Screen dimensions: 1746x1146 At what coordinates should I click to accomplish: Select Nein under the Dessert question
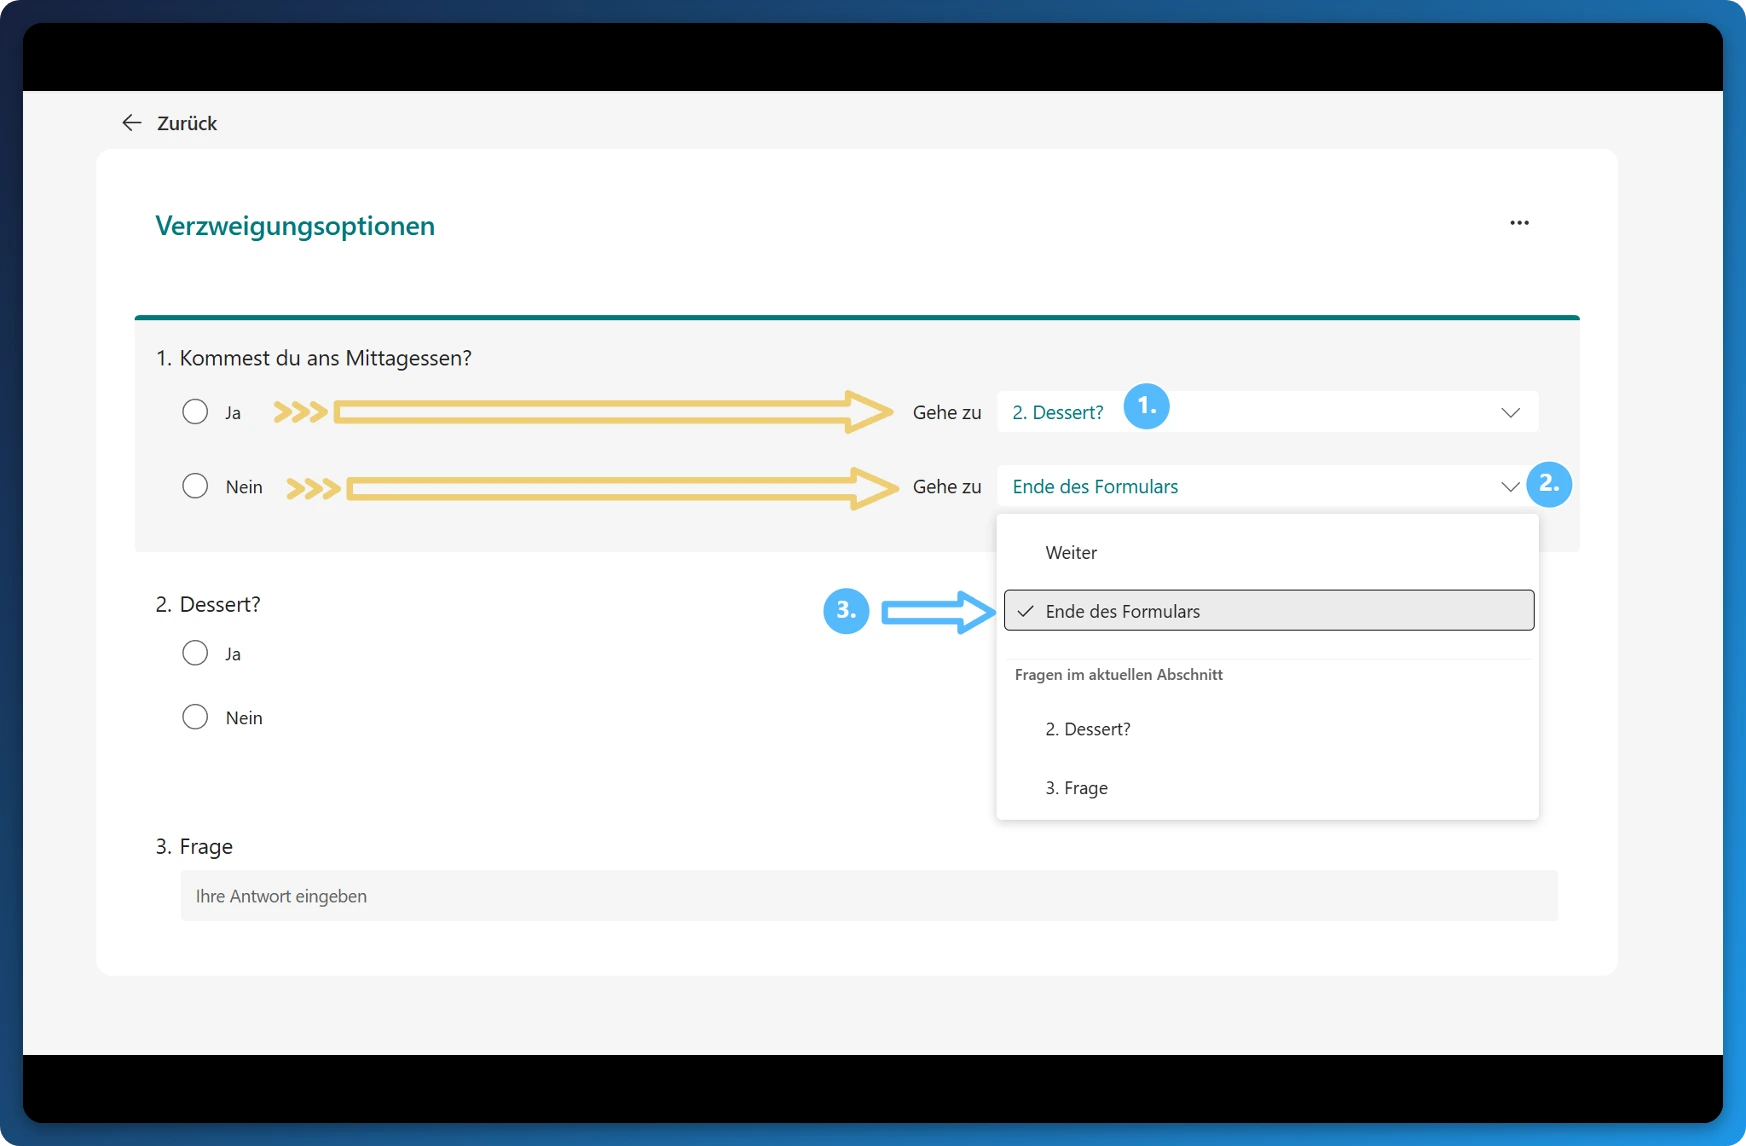point(195,716)
